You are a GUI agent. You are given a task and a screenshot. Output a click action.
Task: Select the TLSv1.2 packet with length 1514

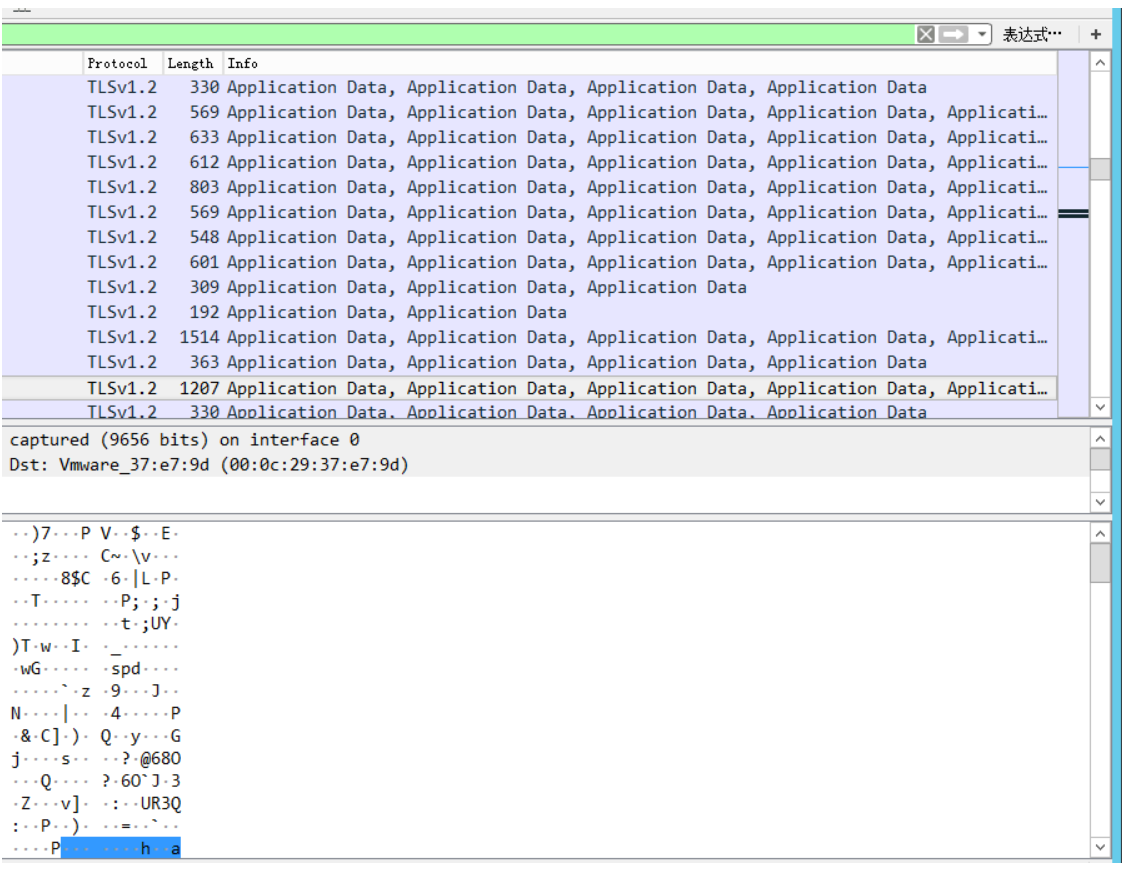pyautogui.click(x=500, y=338)
